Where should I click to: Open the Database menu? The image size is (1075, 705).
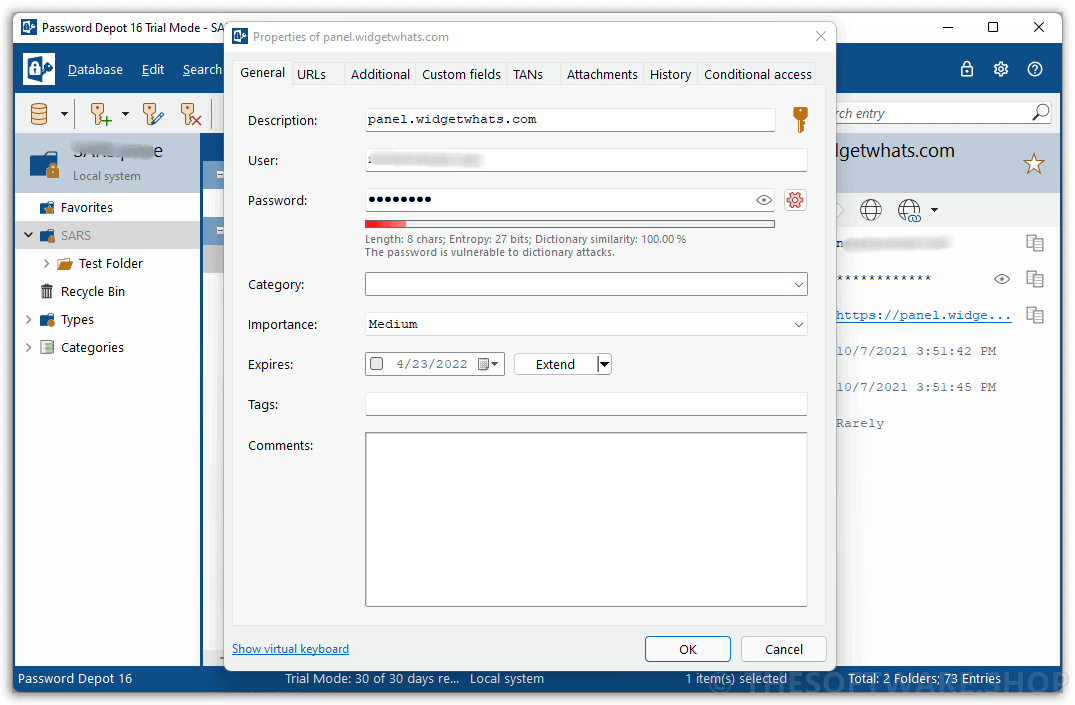pos(95,69)
